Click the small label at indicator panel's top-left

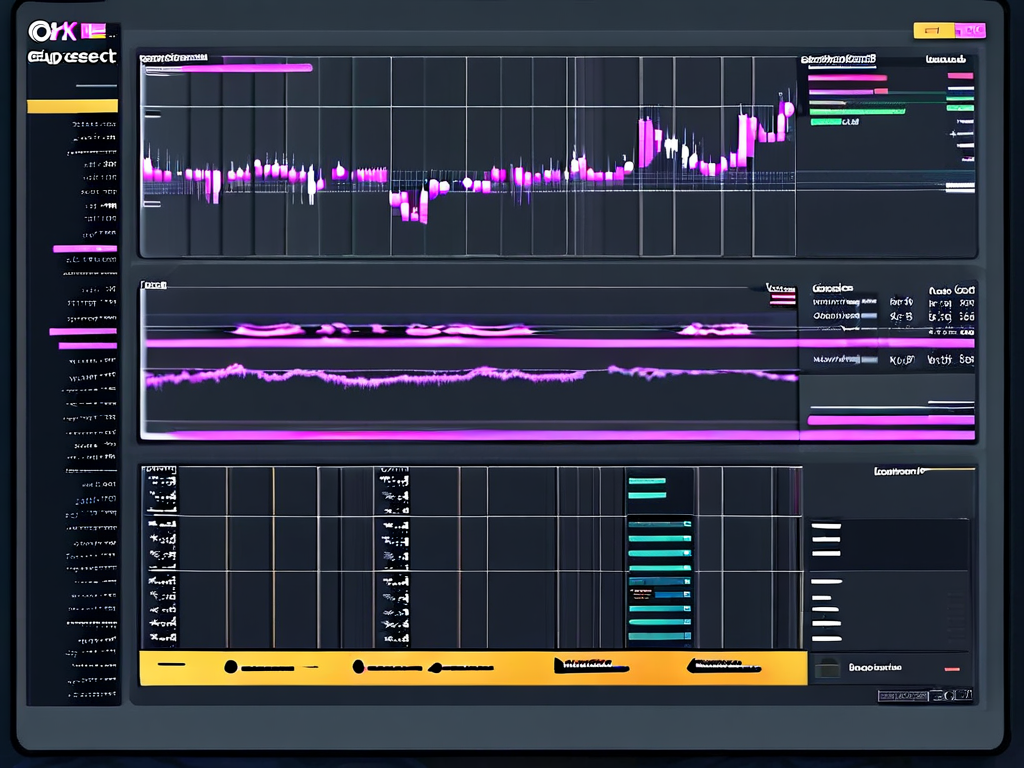[x=154, y=286]
